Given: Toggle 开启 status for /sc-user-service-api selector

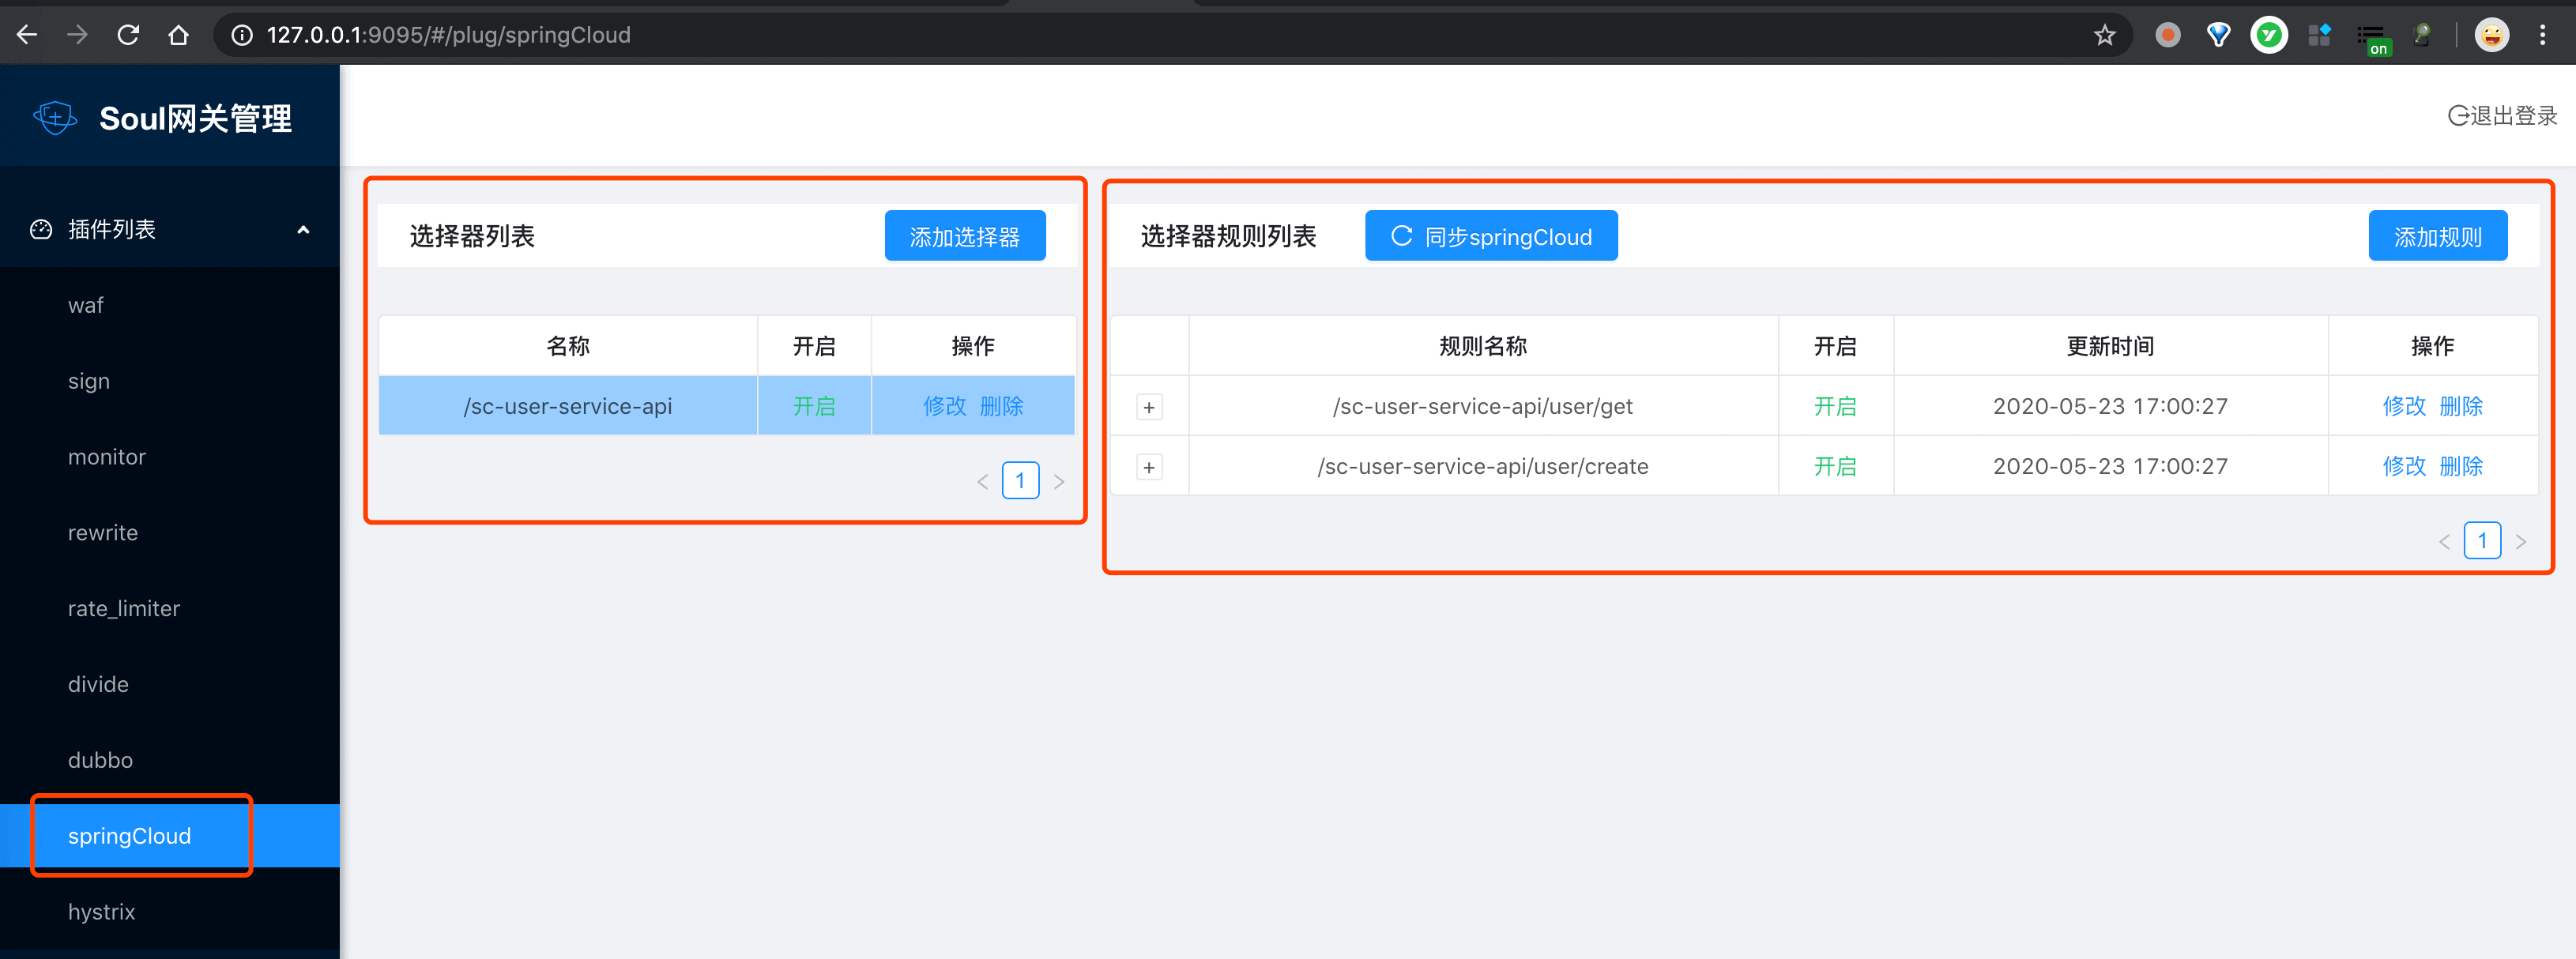Looking at the screenshot, I should (813, 406).
